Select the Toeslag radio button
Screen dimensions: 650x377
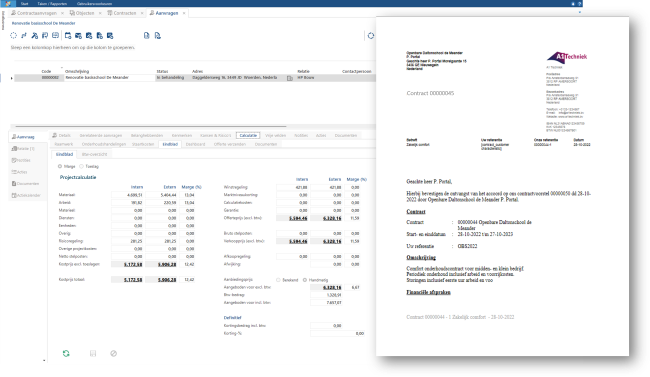point(81,166)
